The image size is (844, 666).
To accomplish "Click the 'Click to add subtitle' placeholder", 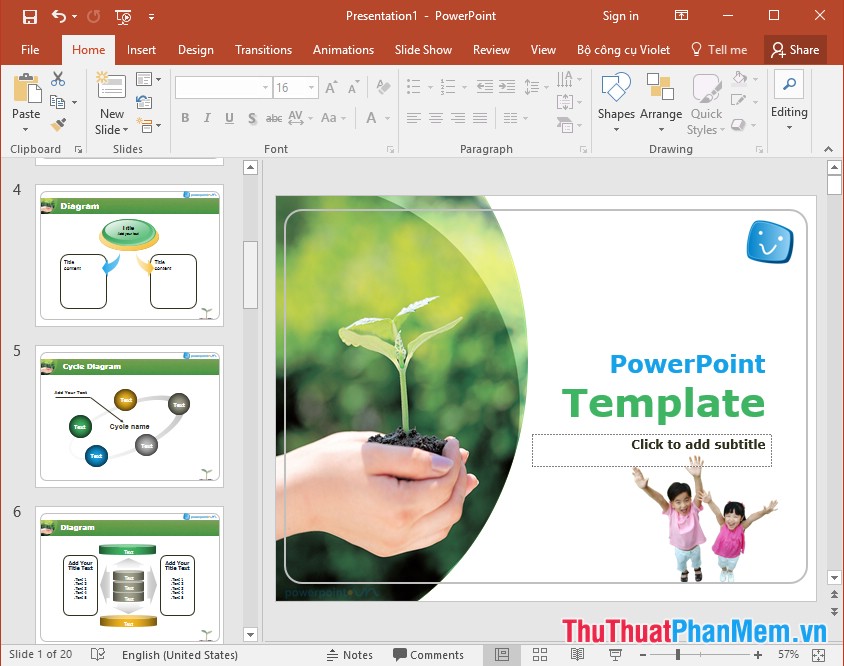I will pyautogui.click(x=651, y=450).
